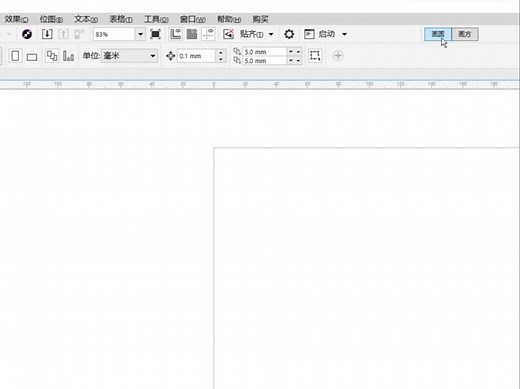Click the black circular search content icon

point(27,34)
